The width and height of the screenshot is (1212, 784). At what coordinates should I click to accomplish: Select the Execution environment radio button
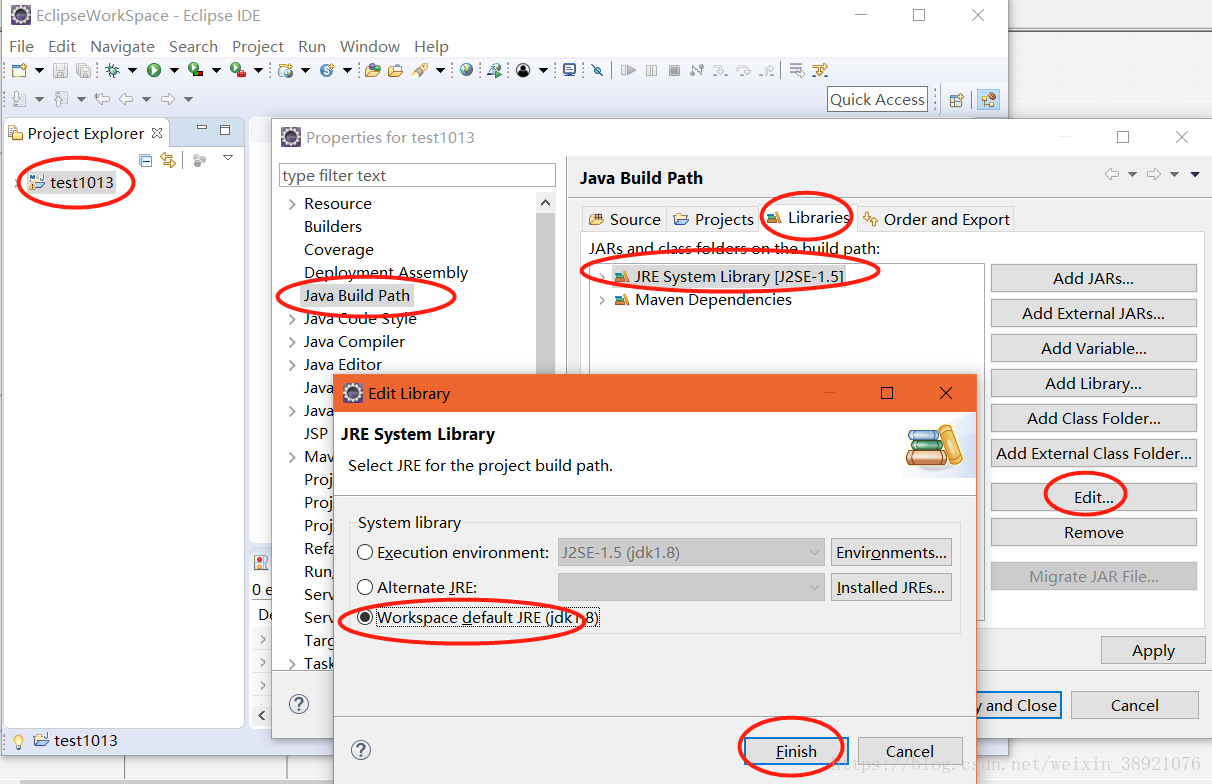(x=365, y=552)
